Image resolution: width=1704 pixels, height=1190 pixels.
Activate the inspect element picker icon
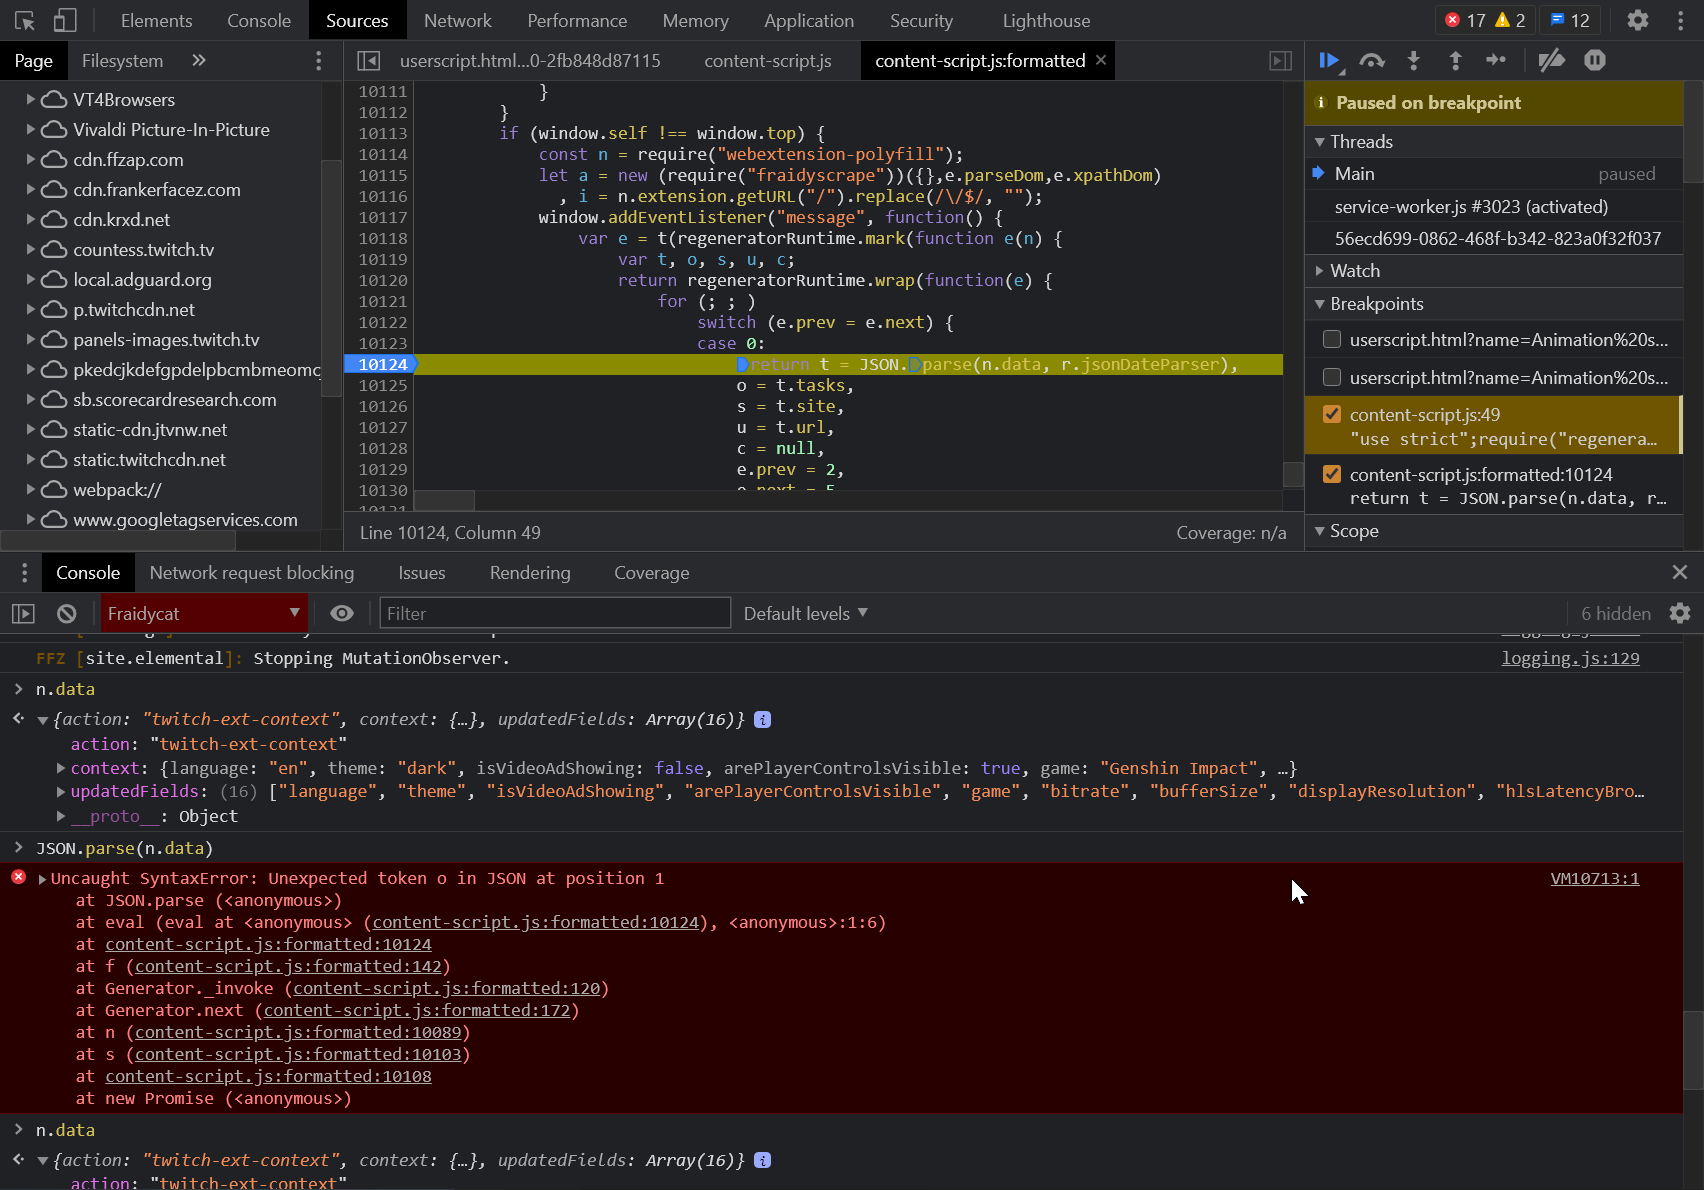[25, 20]
